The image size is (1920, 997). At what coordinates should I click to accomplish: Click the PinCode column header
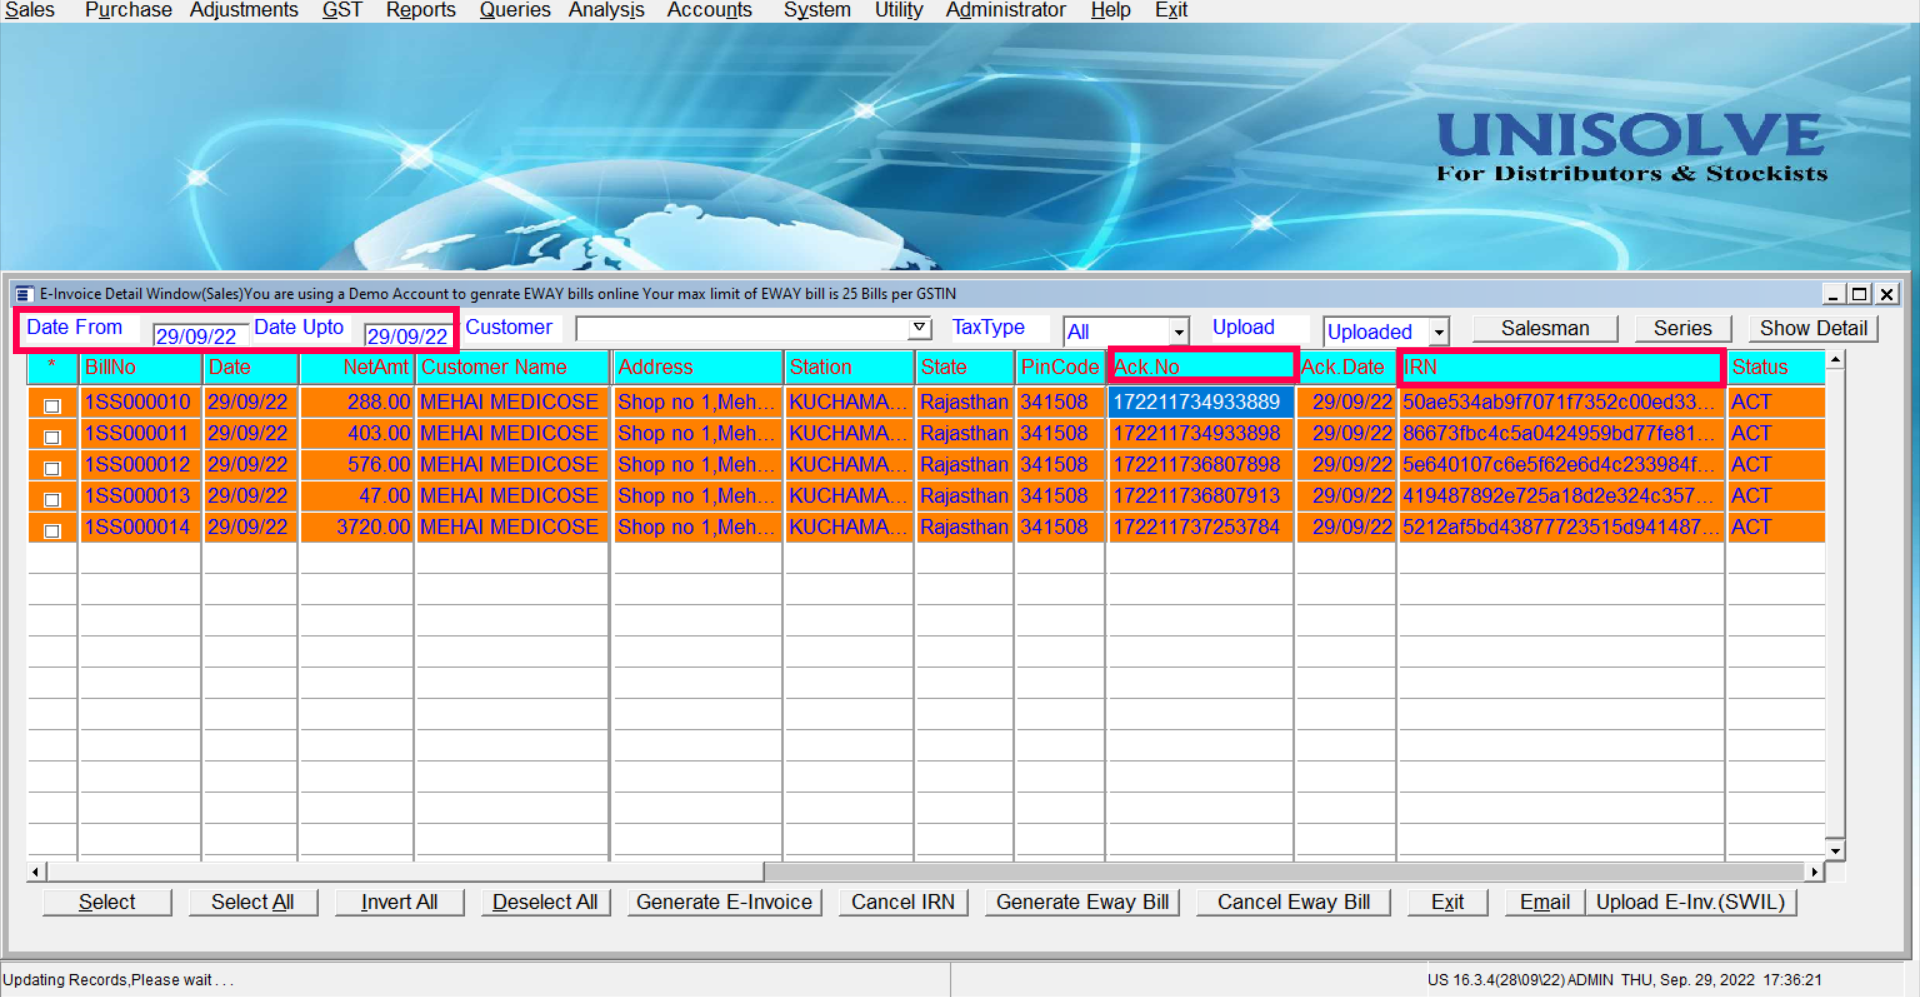pyautogui.click(x=1060, y=367)
